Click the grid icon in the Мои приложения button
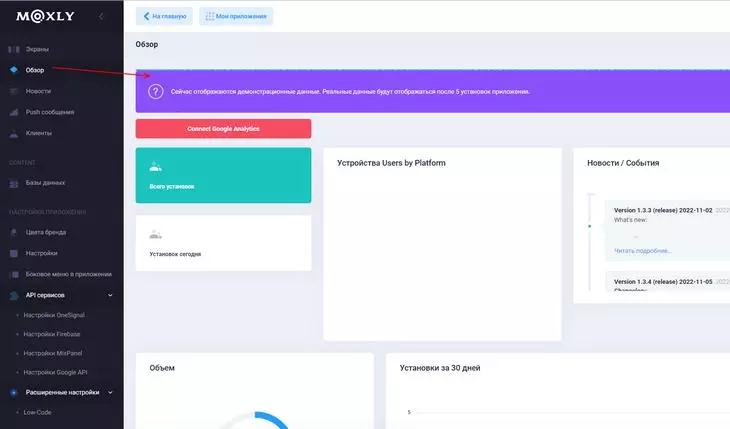The height and width of the screenshot is (429, 730). coord(210,16)
